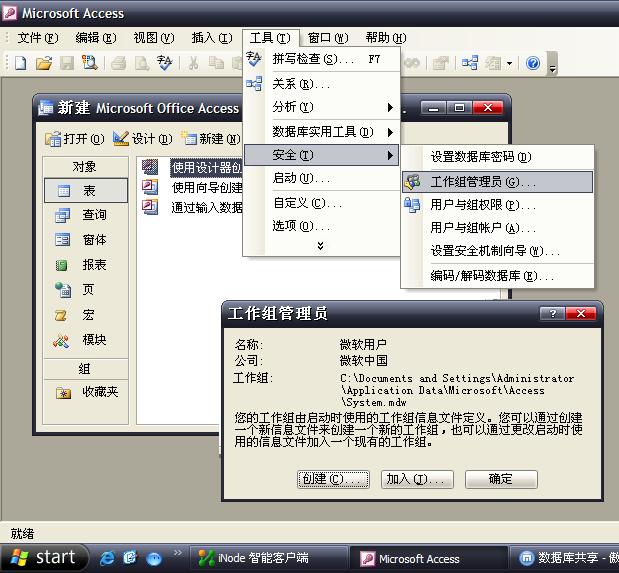
Task: Open the New Object dropdown arrow
Action: point(509,63)
